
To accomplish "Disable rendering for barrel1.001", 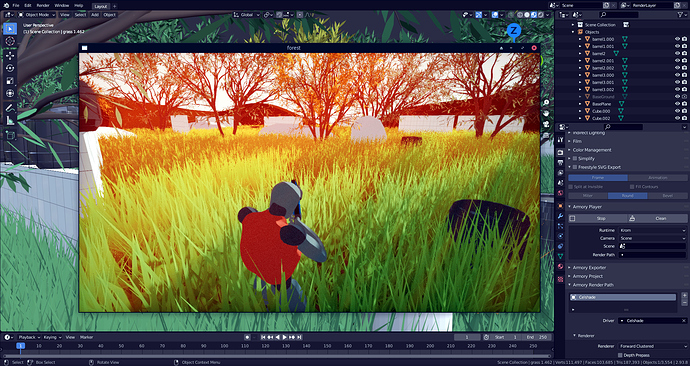I will 684,46.
